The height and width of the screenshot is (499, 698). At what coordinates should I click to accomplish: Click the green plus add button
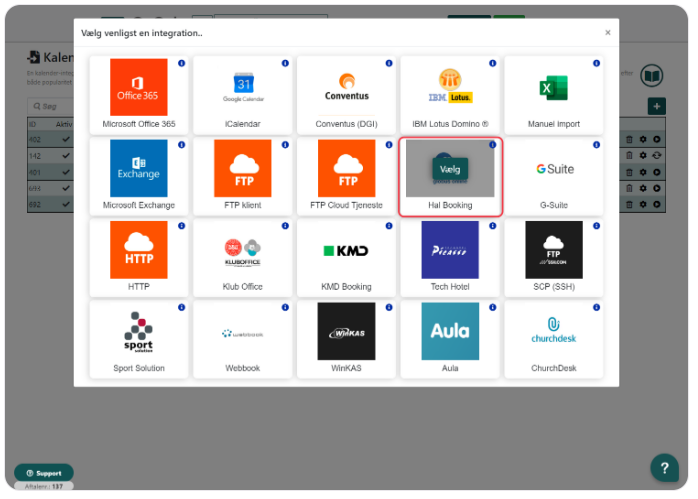tap(656, 106)
